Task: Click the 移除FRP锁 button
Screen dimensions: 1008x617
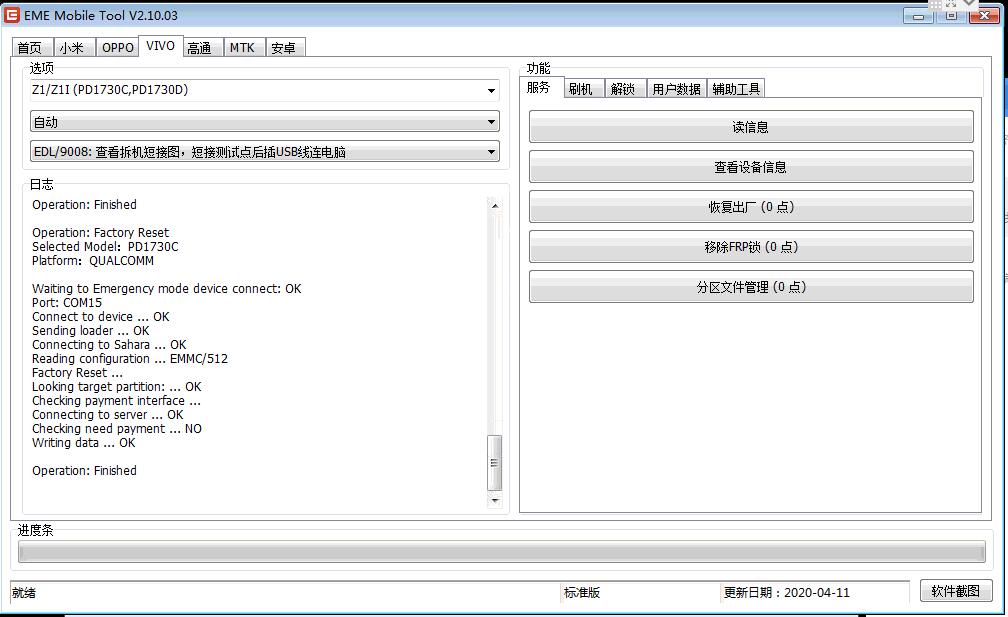Action: point(750,247)
